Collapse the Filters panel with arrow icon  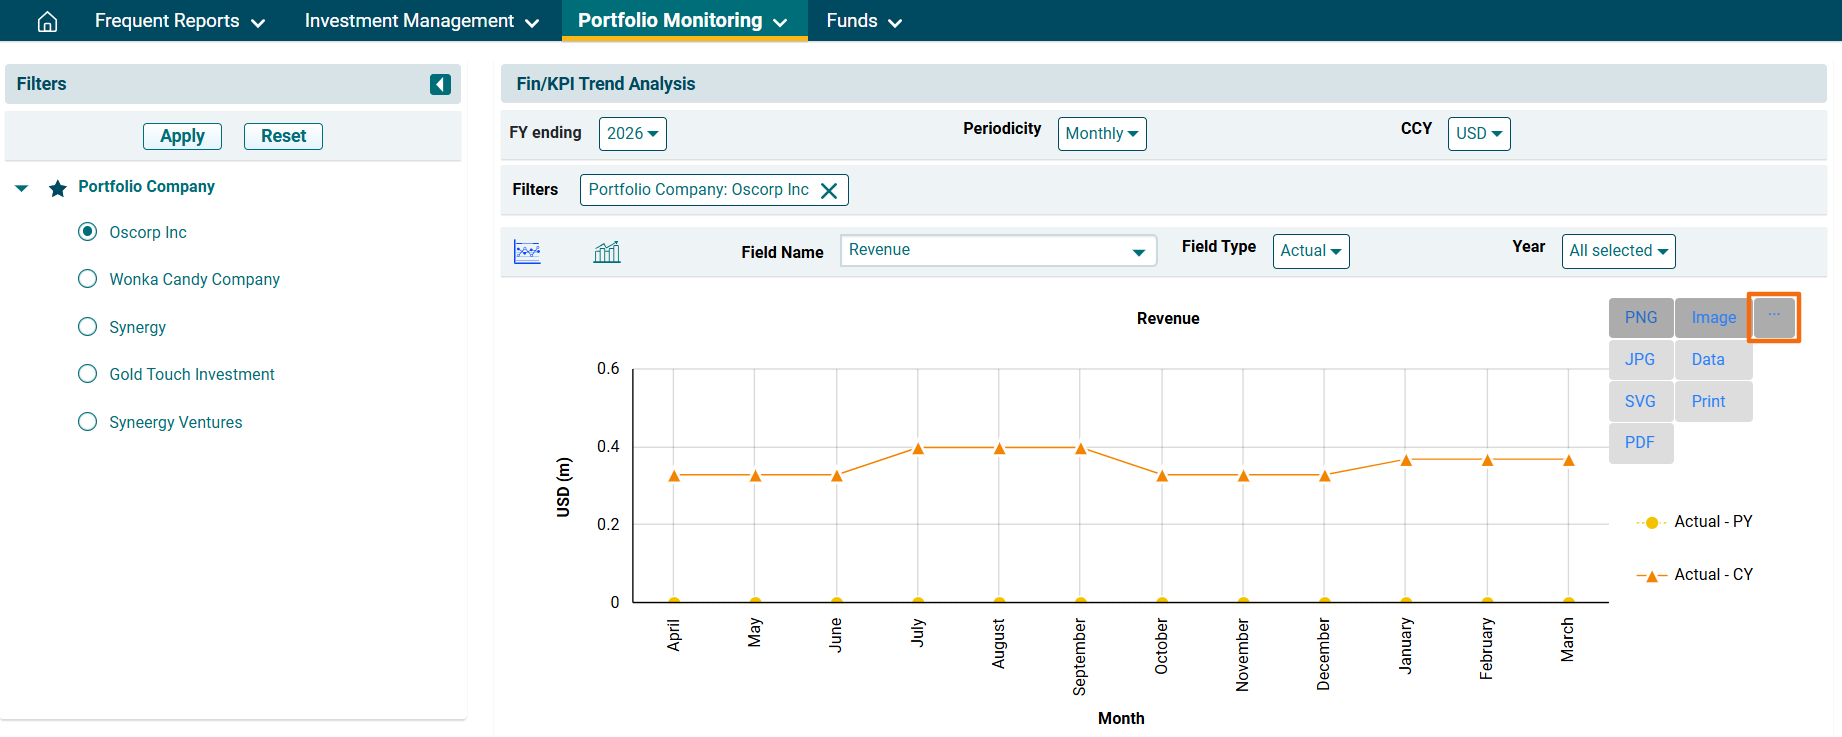click(440, 84)
